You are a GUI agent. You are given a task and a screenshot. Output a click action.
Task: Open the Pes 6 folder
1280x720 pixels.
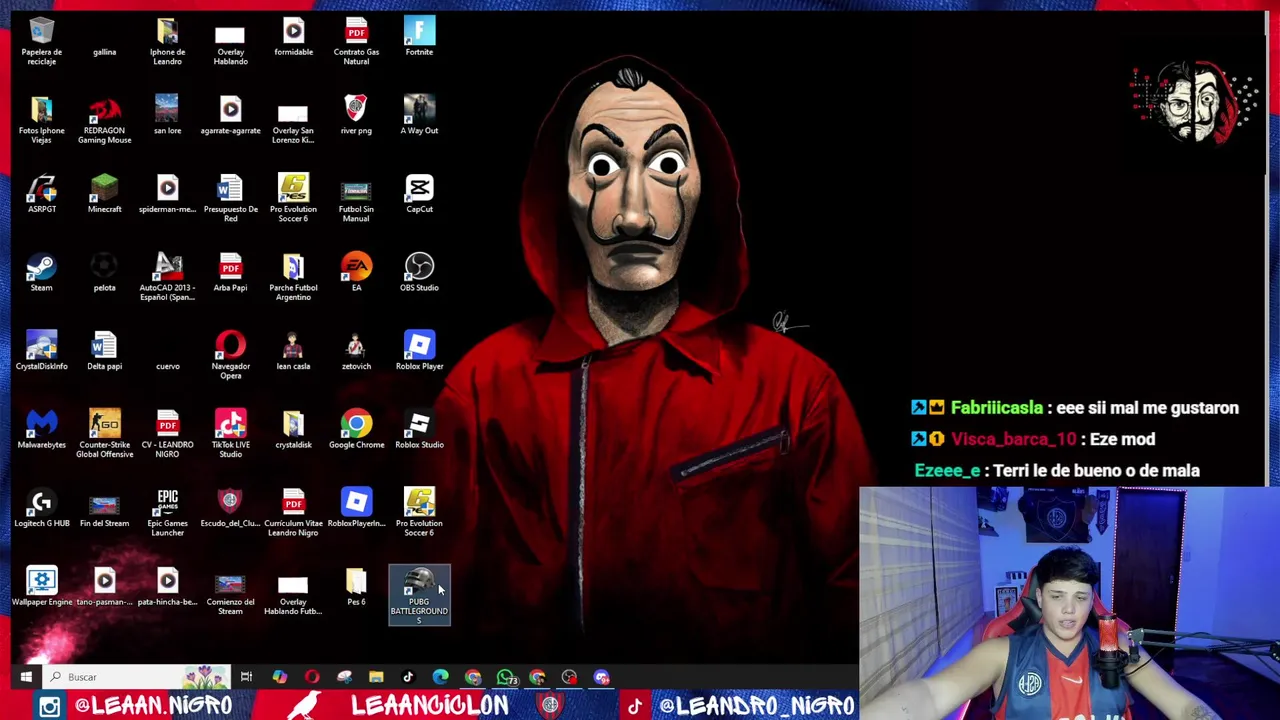click(x=356, y=587)
